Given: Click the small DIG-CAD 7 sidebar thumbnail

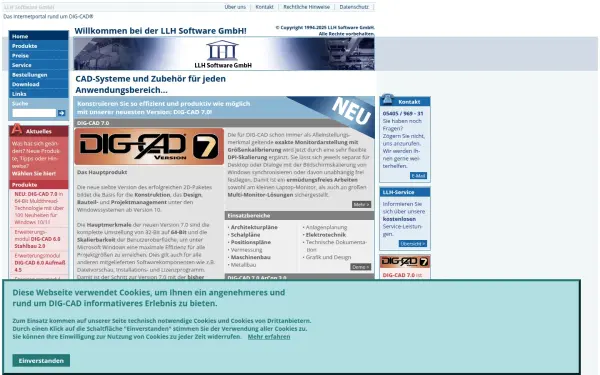Looking at the screenshot, I should click(405, 262).
